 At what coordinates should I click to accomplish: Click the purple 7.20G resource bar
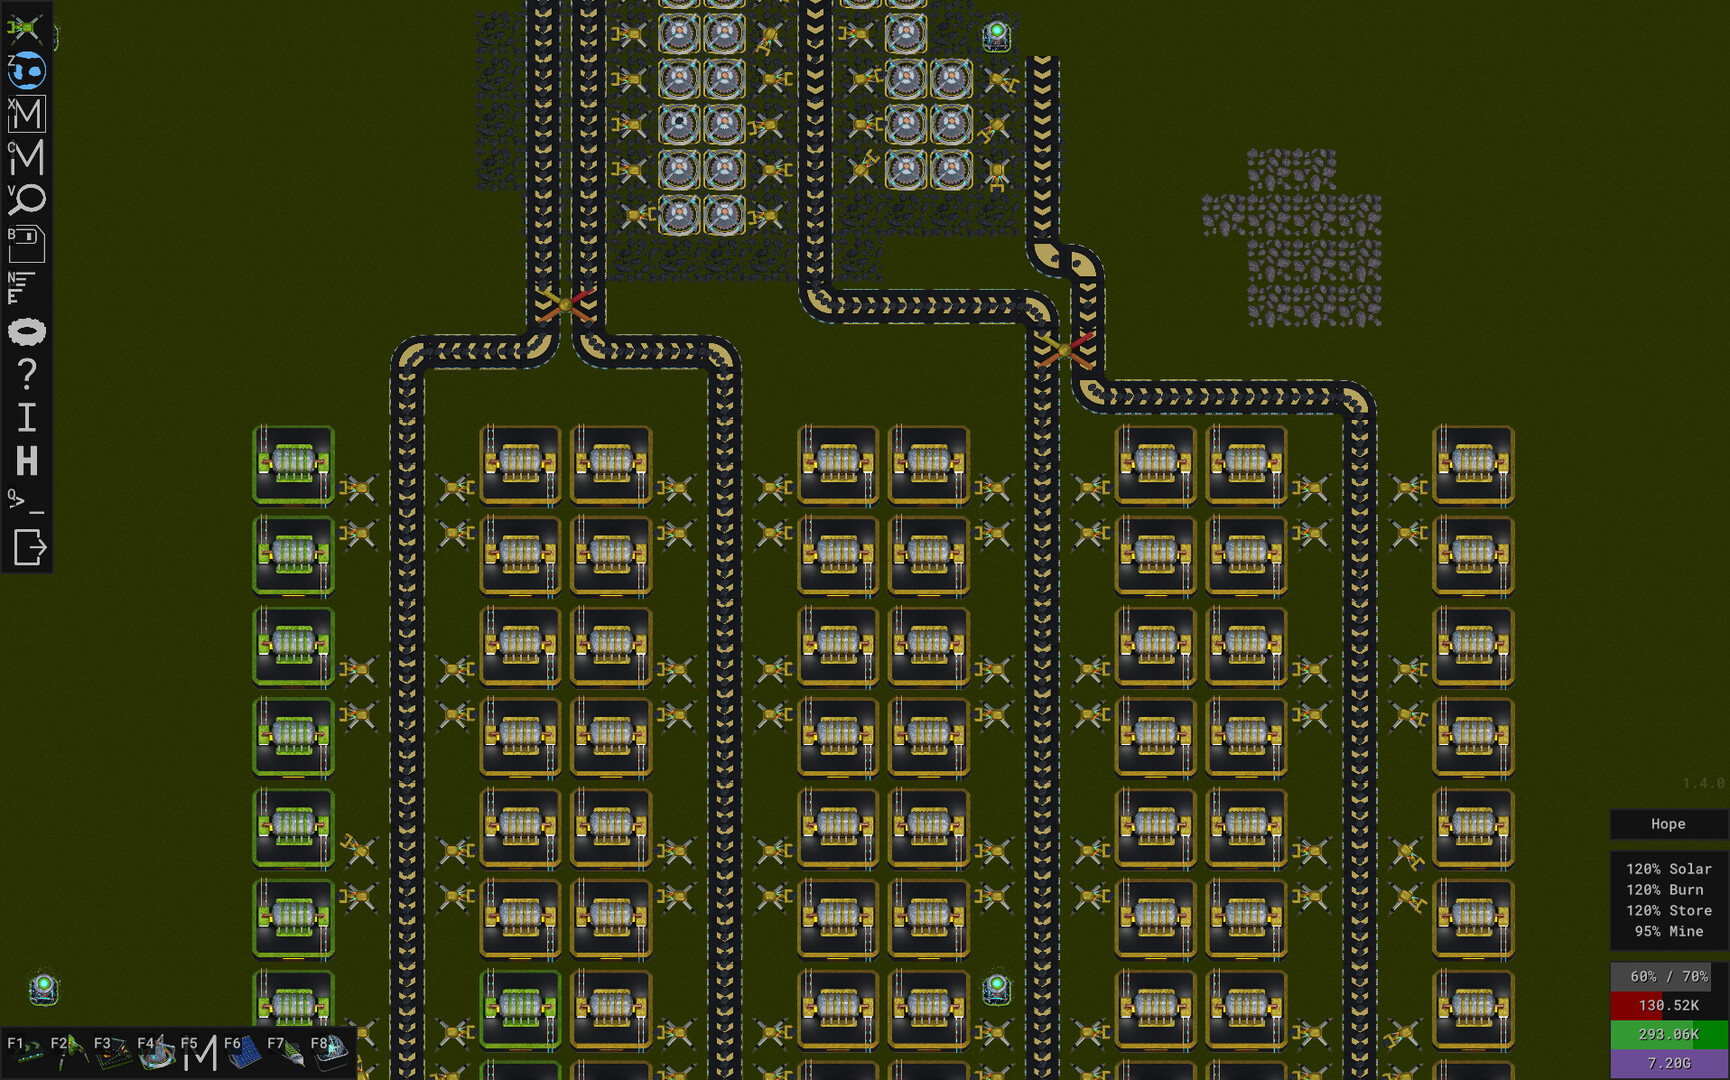coord(1667,1063)
